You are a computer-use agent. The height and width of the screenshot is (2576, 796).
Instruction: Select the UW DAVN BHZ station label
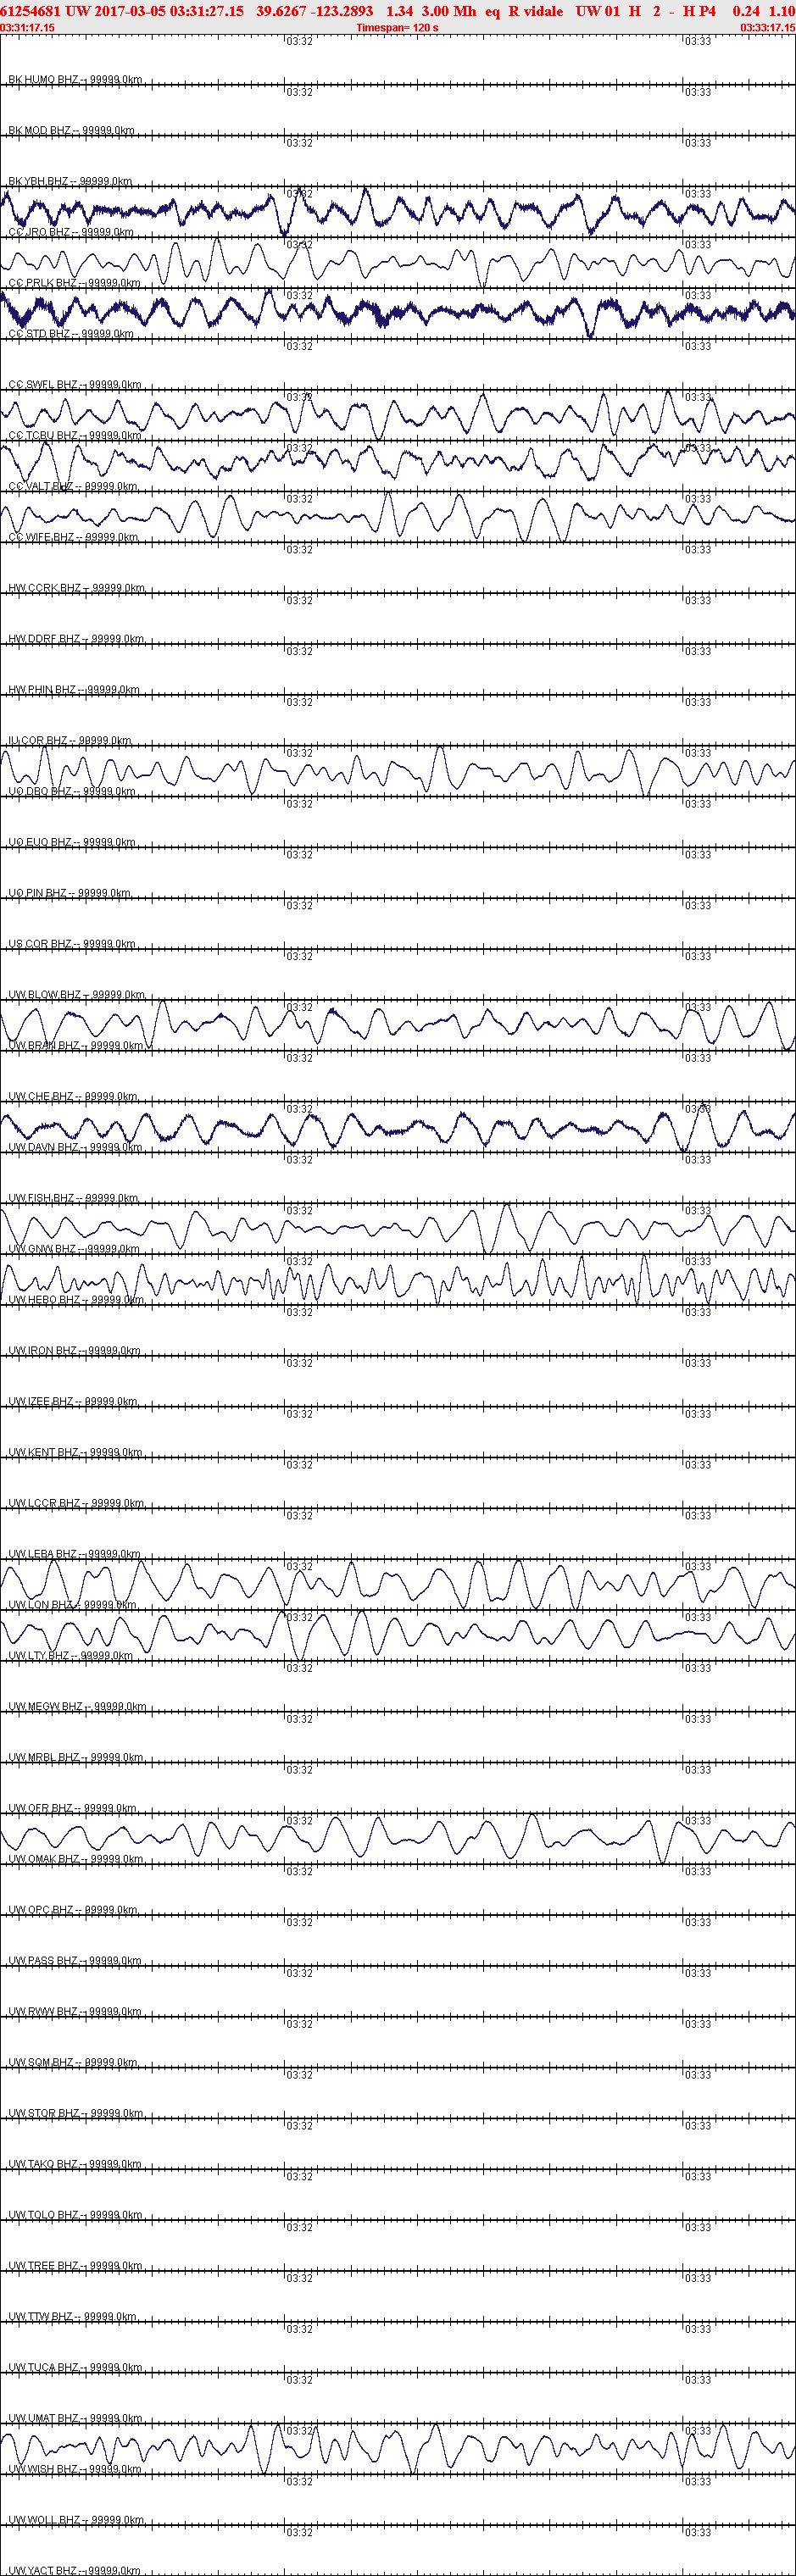(x=75, y=1147)
